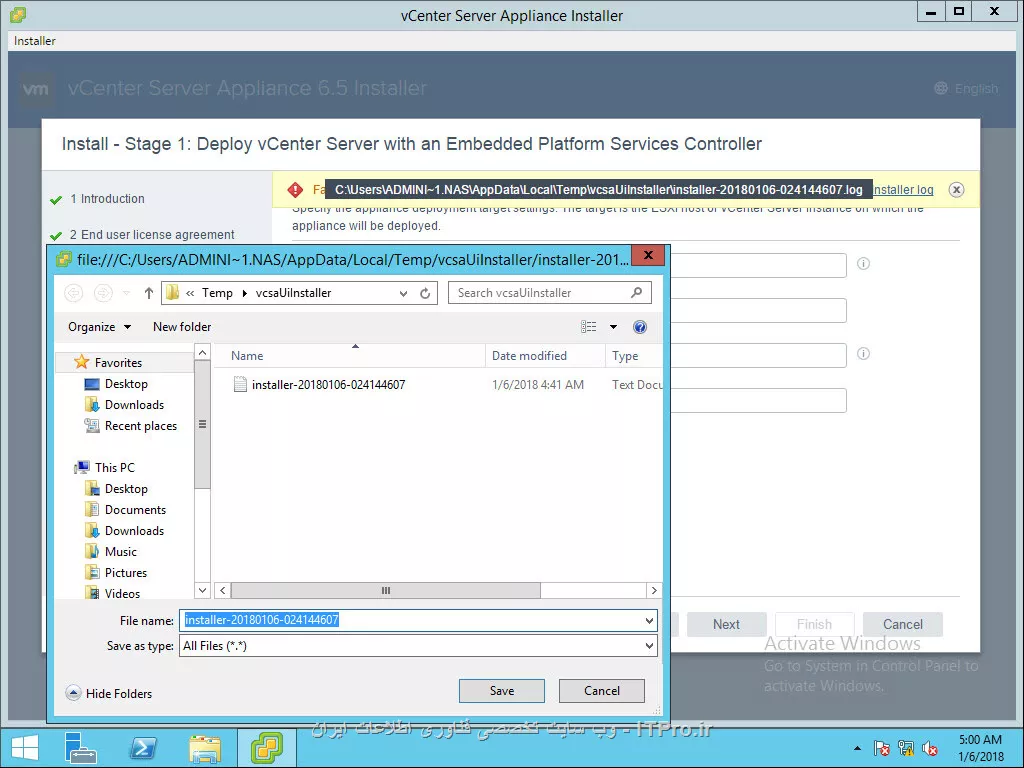
Task: Open view options dropdown arrow
Action: 613,327
